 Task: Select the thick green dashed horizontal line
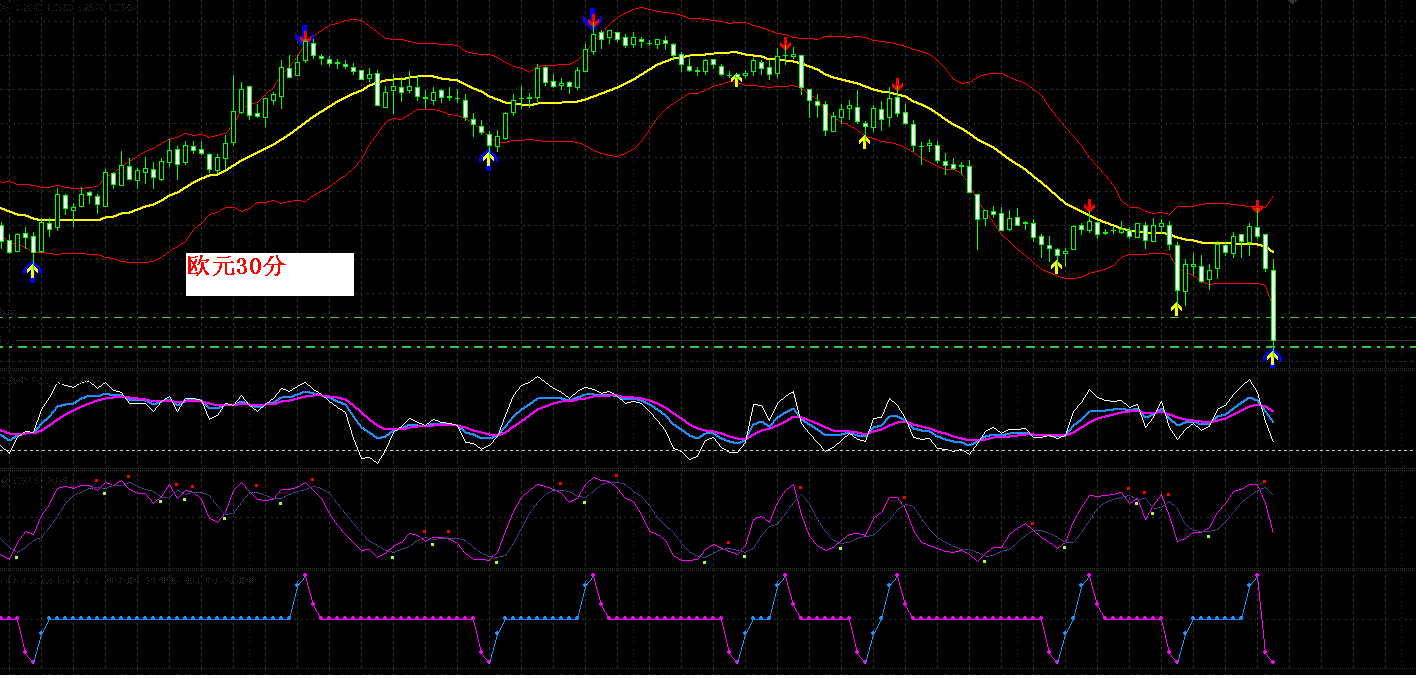(708, 346)
